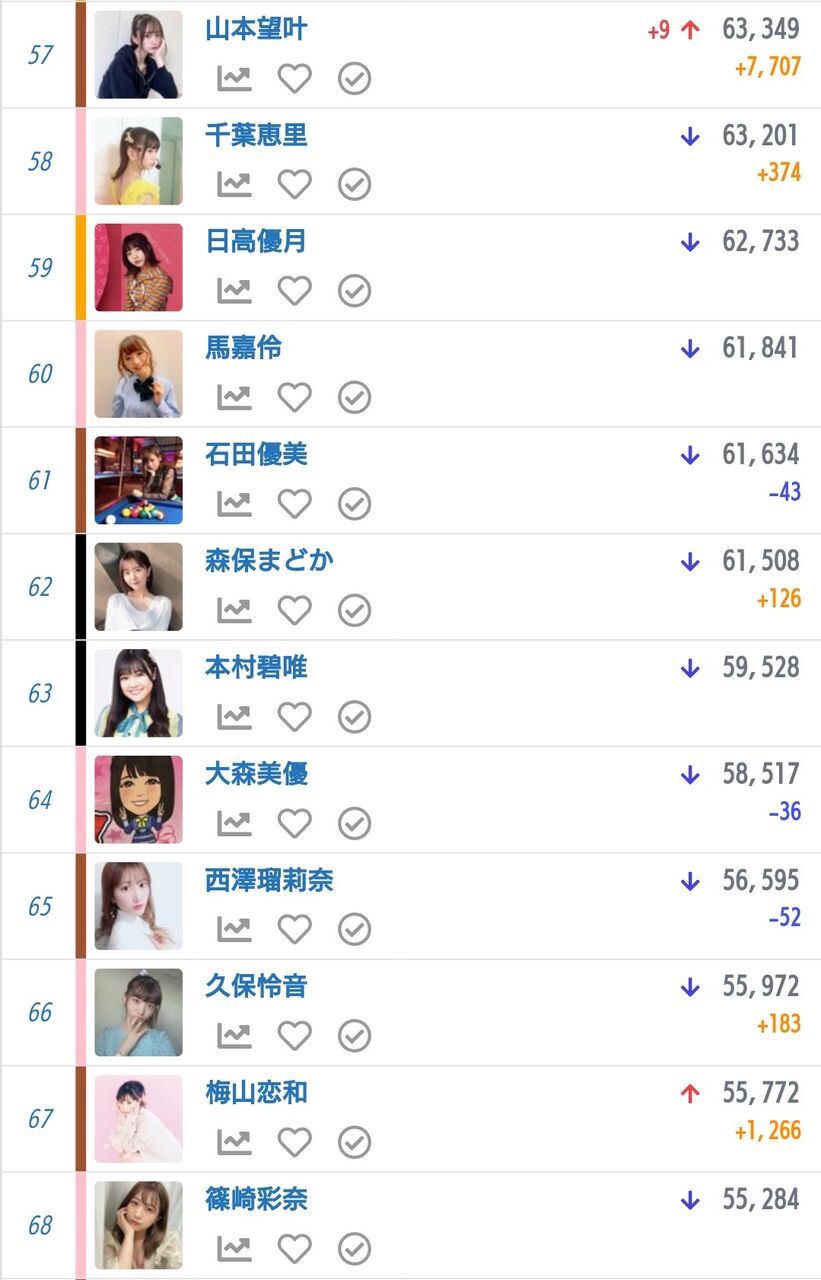Open trend chart for 森保まどか
The width and height of the screenshot is (821, 1280).
(234, 610)
